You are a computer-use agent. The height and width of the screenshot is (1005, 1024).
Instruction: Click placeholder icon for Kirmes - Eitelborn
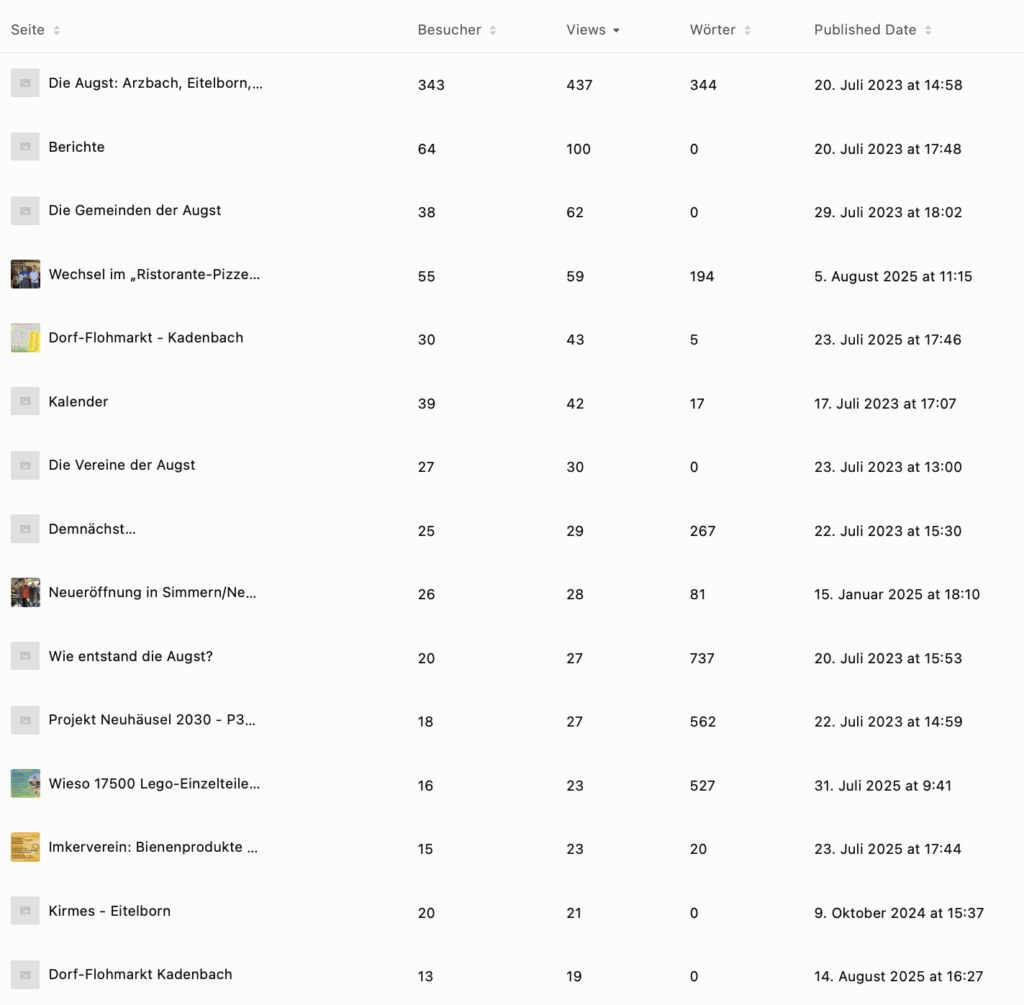tap(25, 911)
